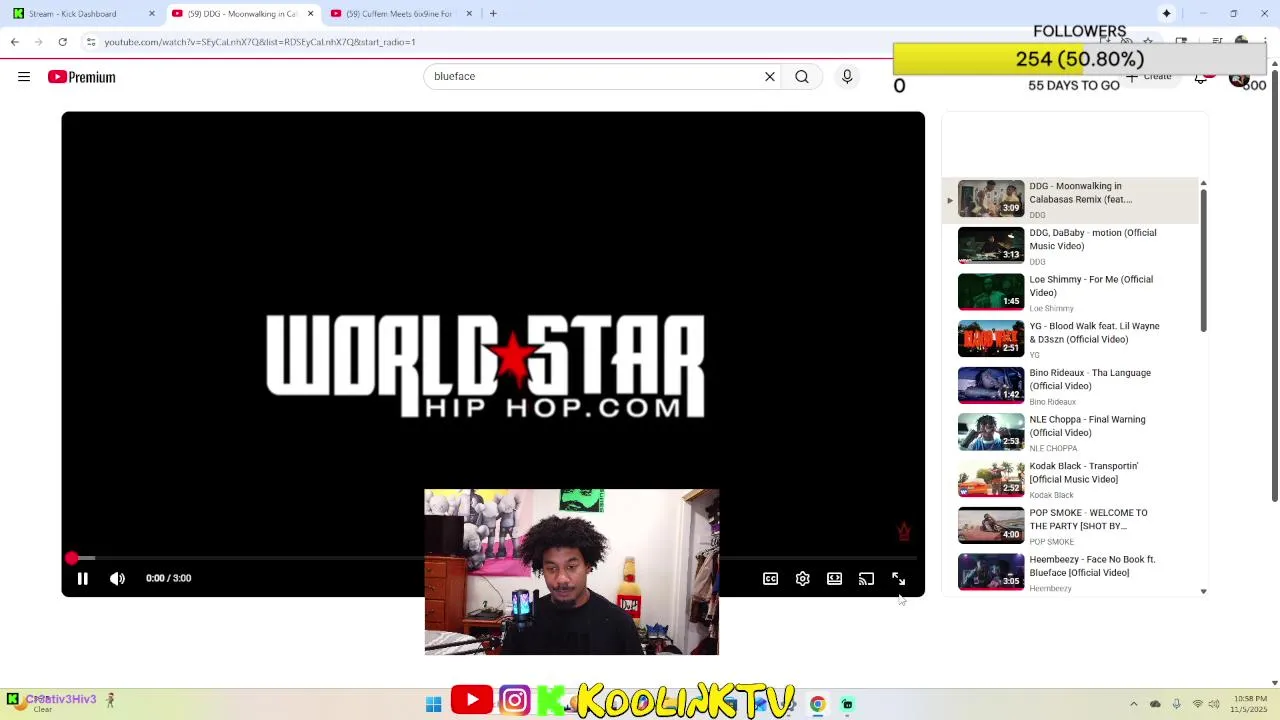Open the YouTube hamburger guide menu

click(24, 77)
